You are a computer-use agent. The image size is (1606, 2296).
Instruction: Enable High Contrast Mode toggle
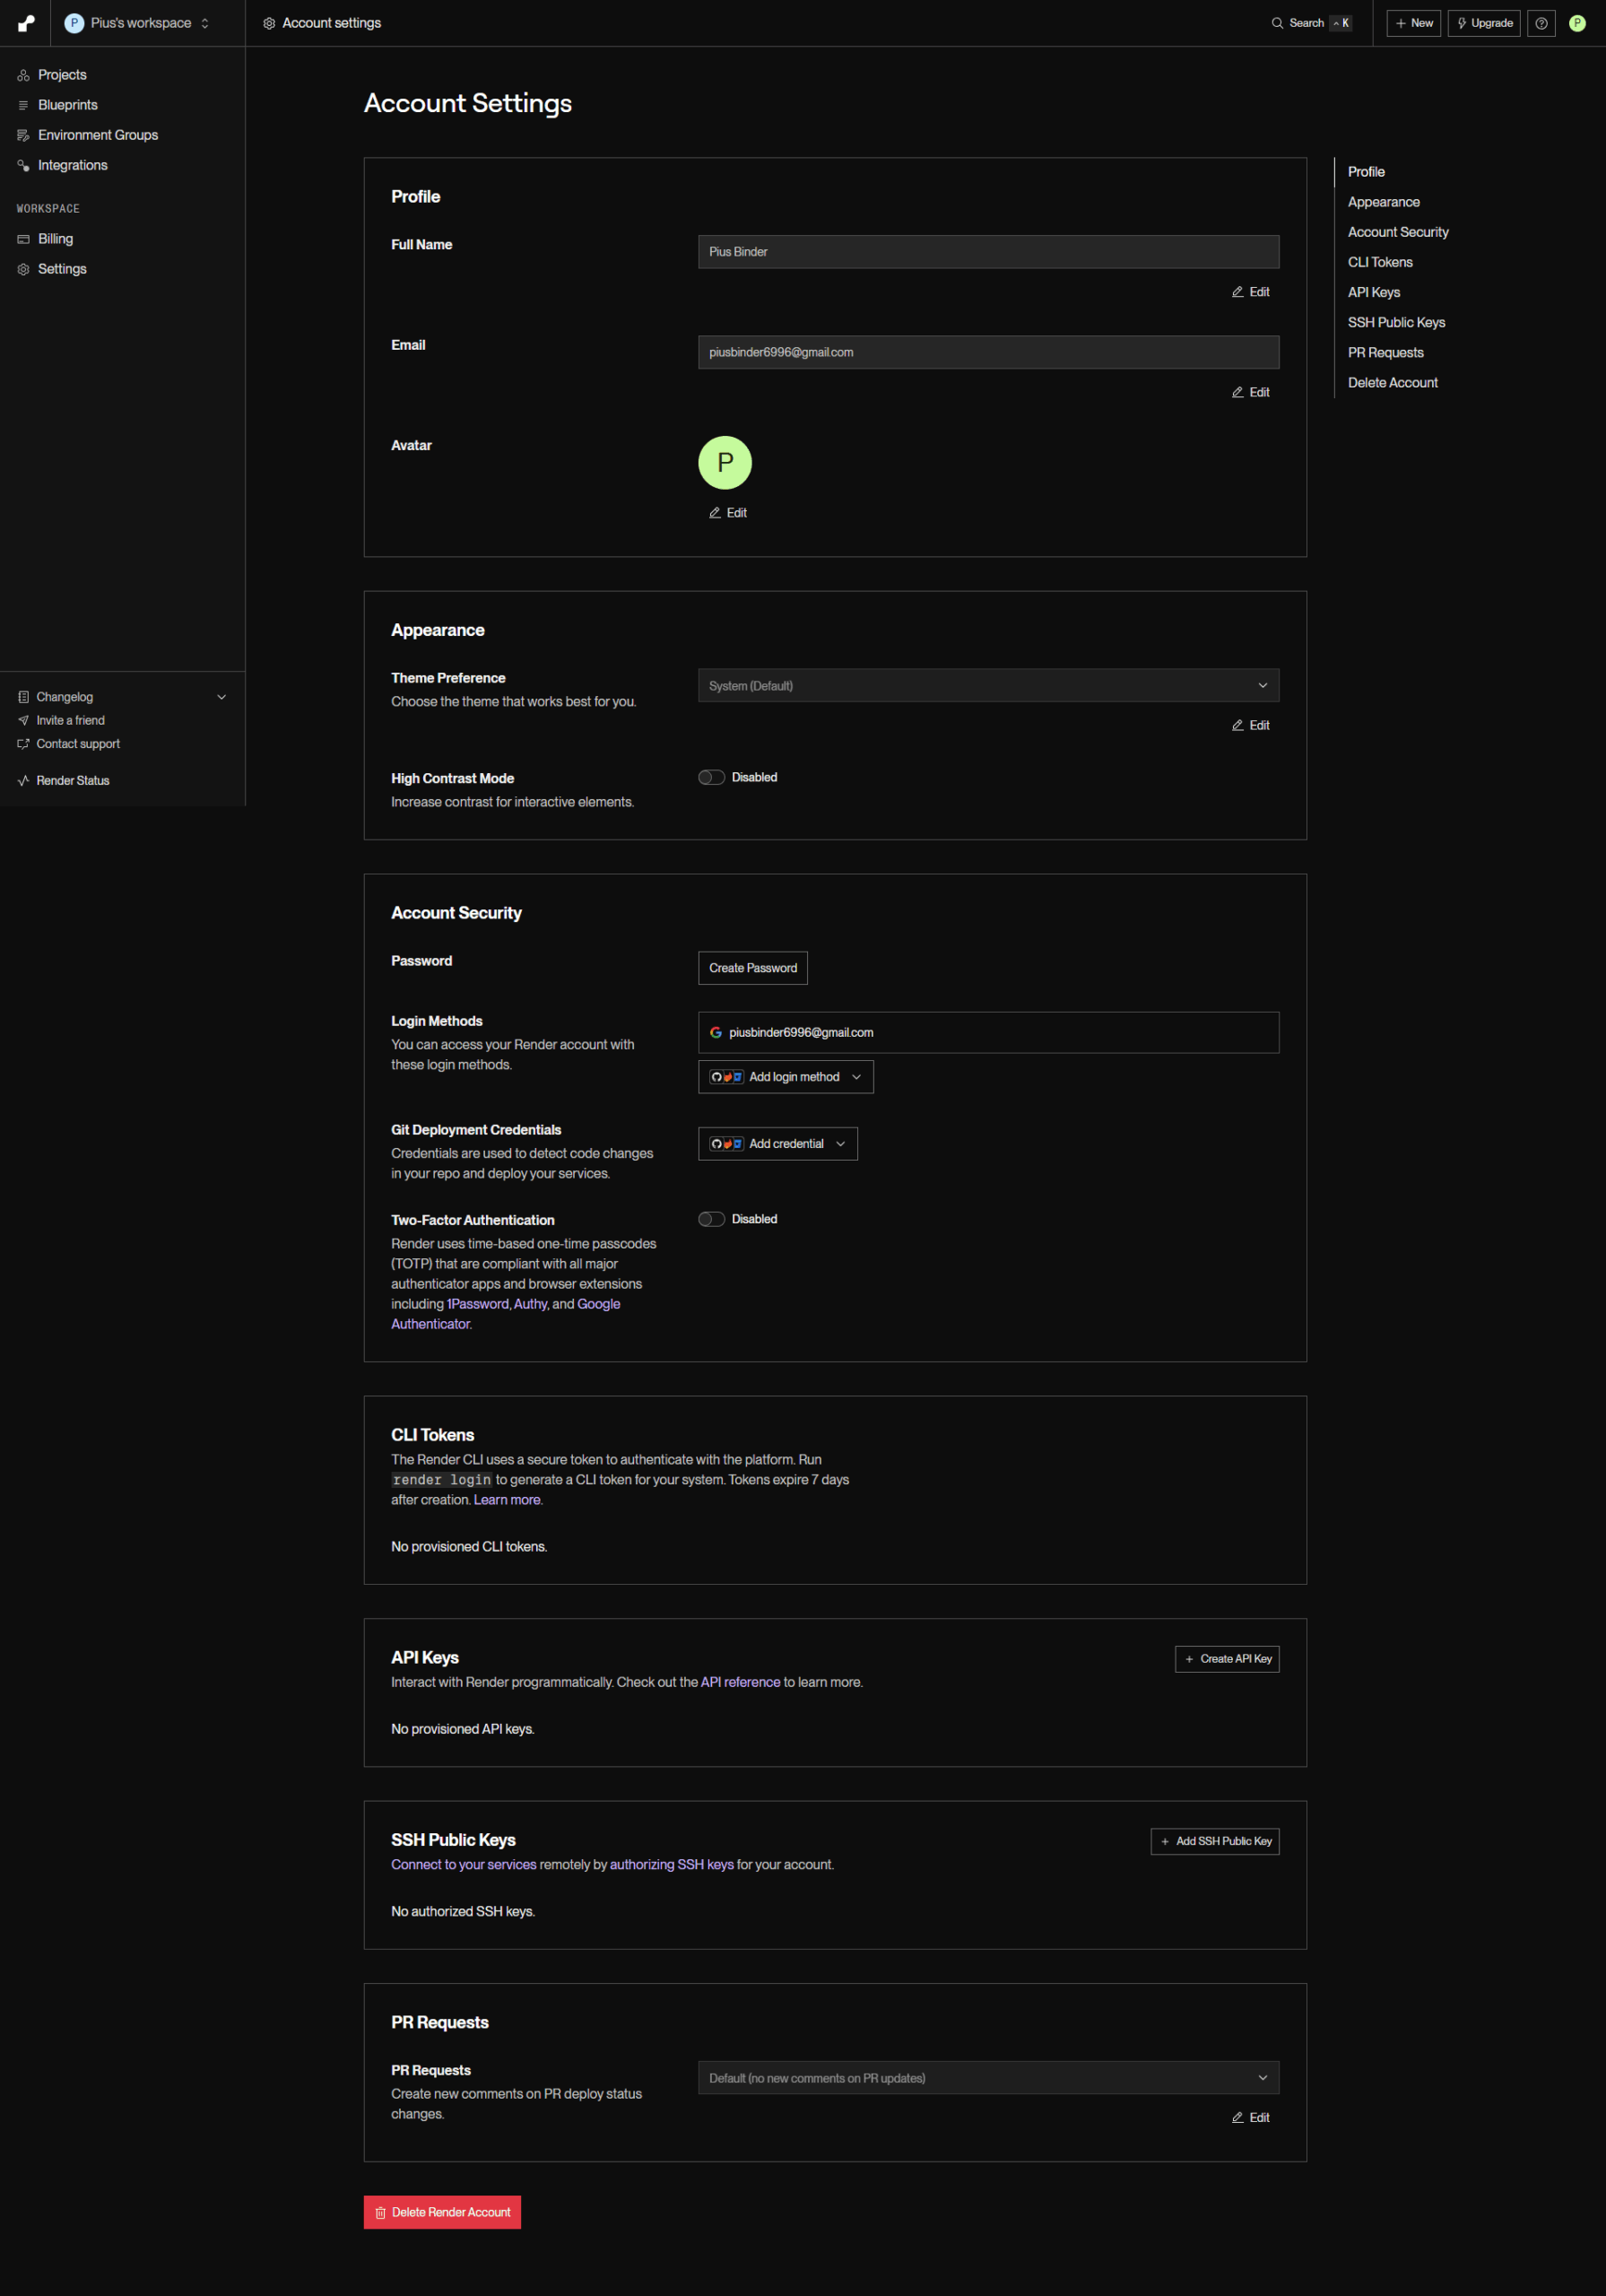tap(711, 777)
